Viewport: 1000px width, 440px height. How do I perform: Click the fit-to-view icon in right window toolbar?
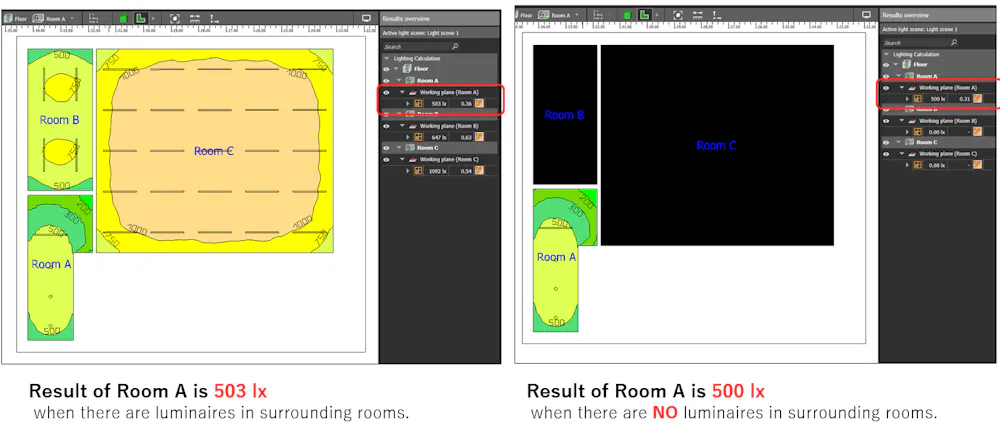click(678, 15)
